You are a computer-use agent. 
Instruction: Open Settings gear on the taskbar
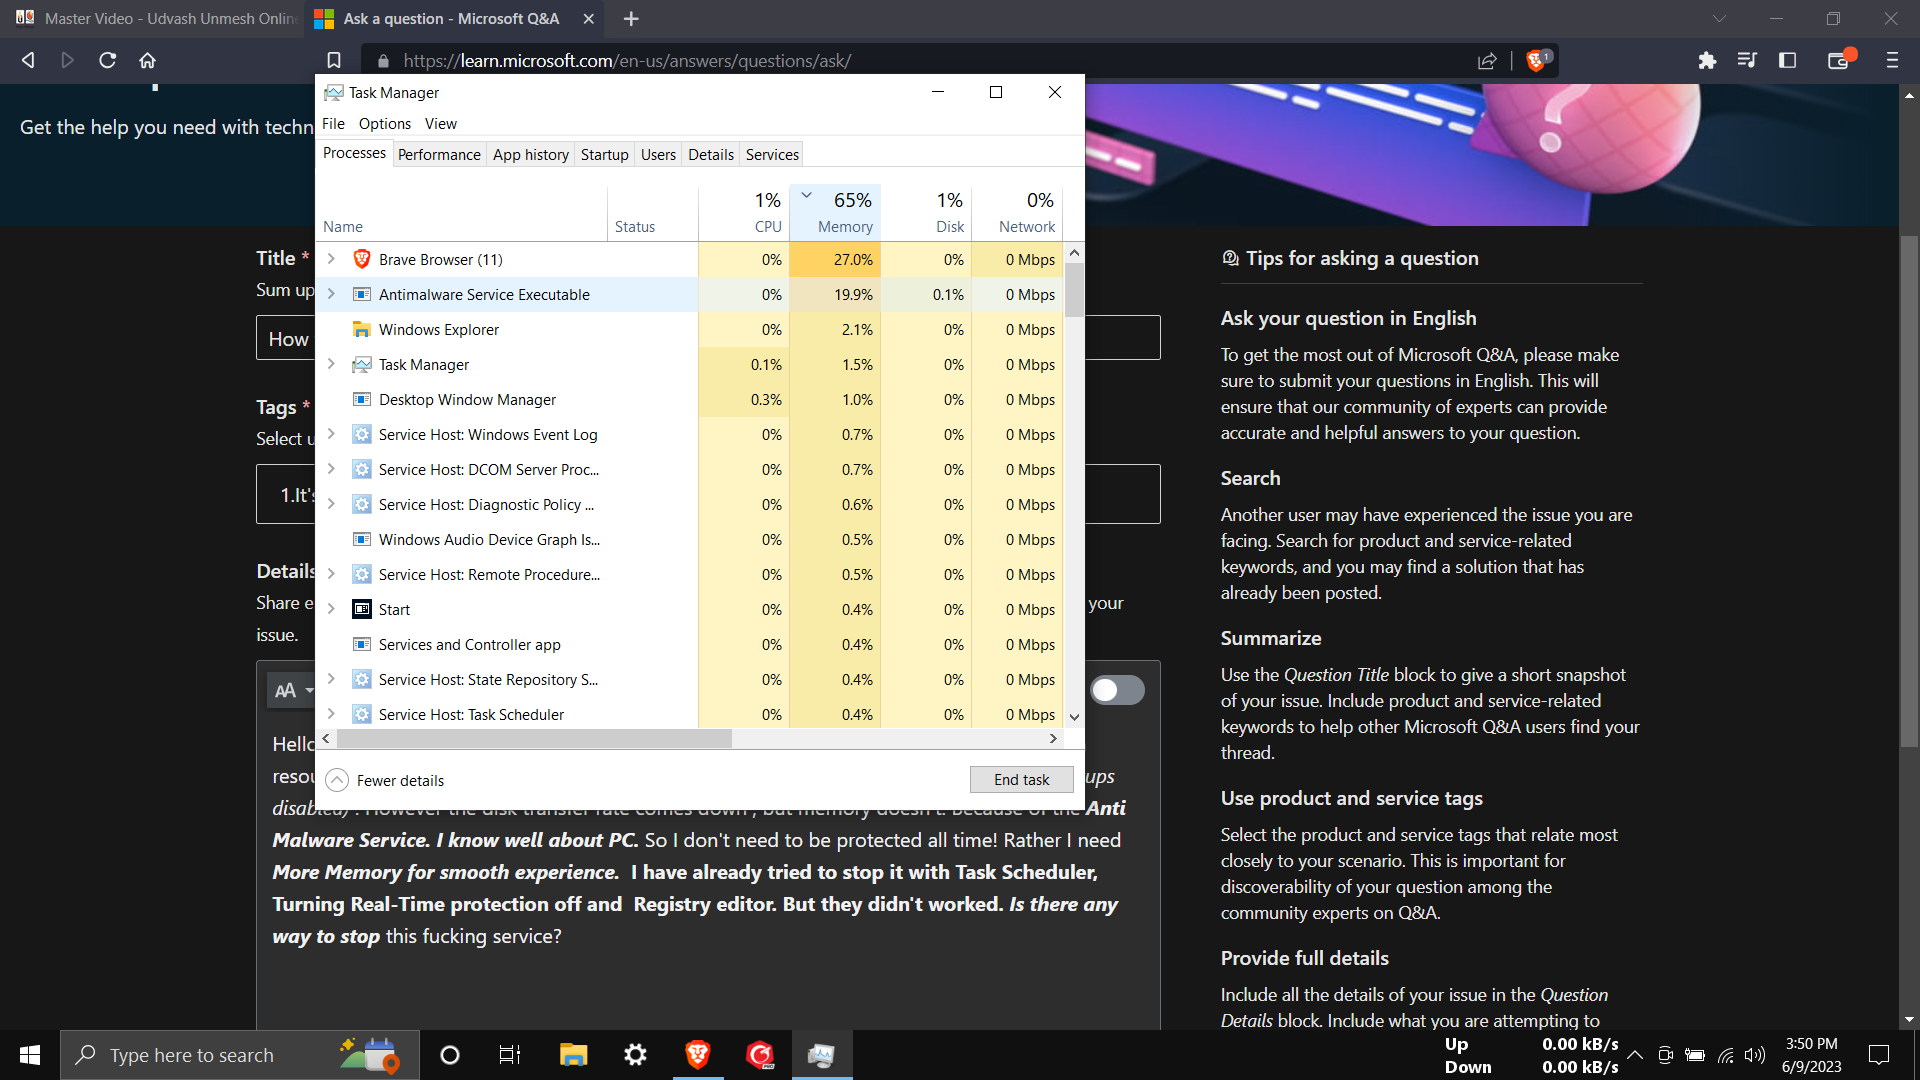pyautogui.click(x=635, y=1055)
